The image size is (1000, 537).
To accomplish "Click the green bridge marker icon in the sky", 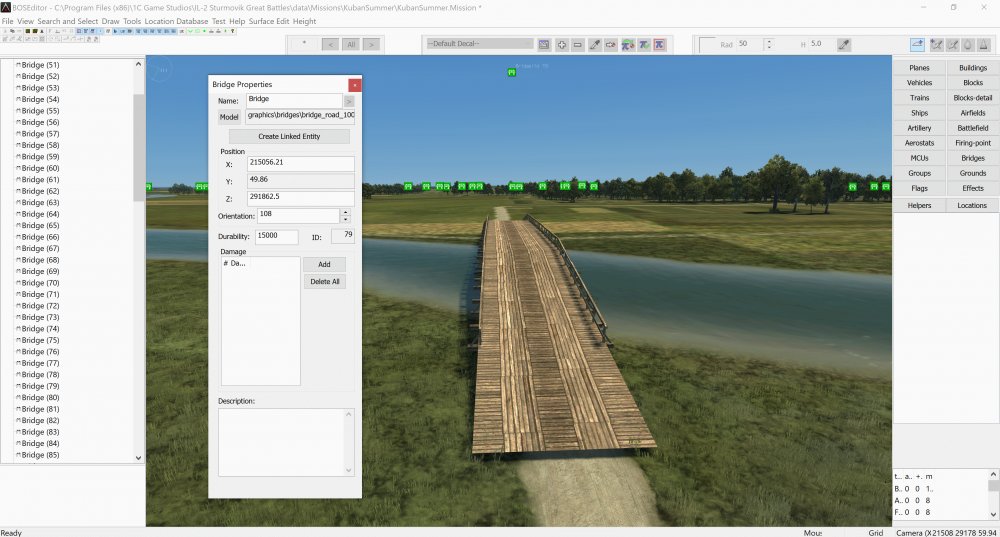I will [x=512, y=72].
